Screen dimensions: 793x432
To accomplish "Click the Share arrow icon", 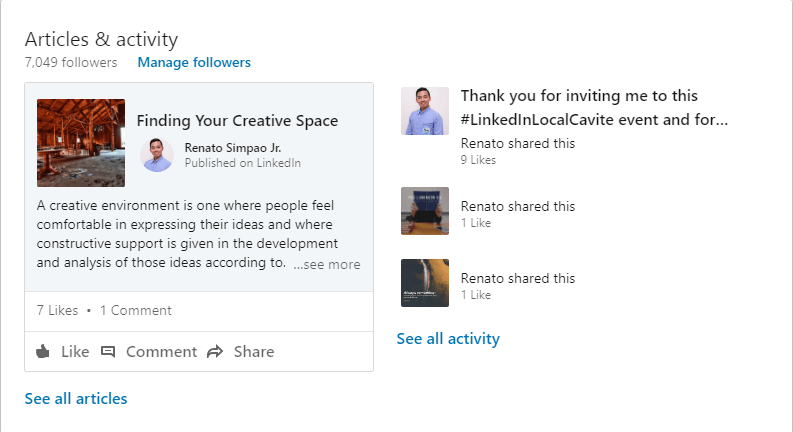I will (x=215, y=352).
